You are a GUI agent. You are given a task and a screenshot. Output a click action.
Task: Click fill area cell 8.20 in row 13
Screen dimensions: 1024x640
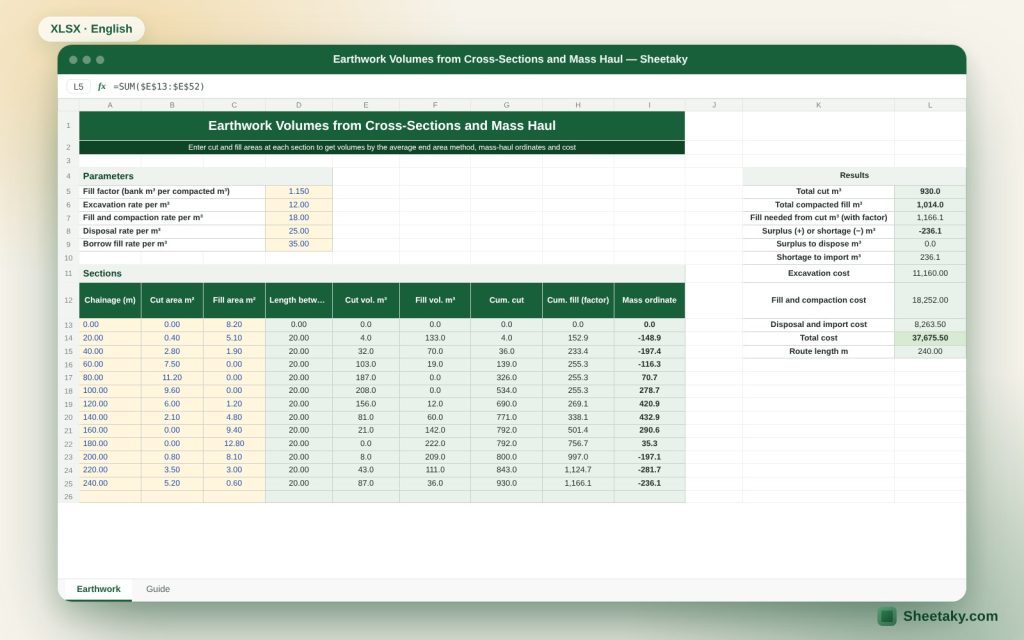pyautogui.click(x=234, y=325)
